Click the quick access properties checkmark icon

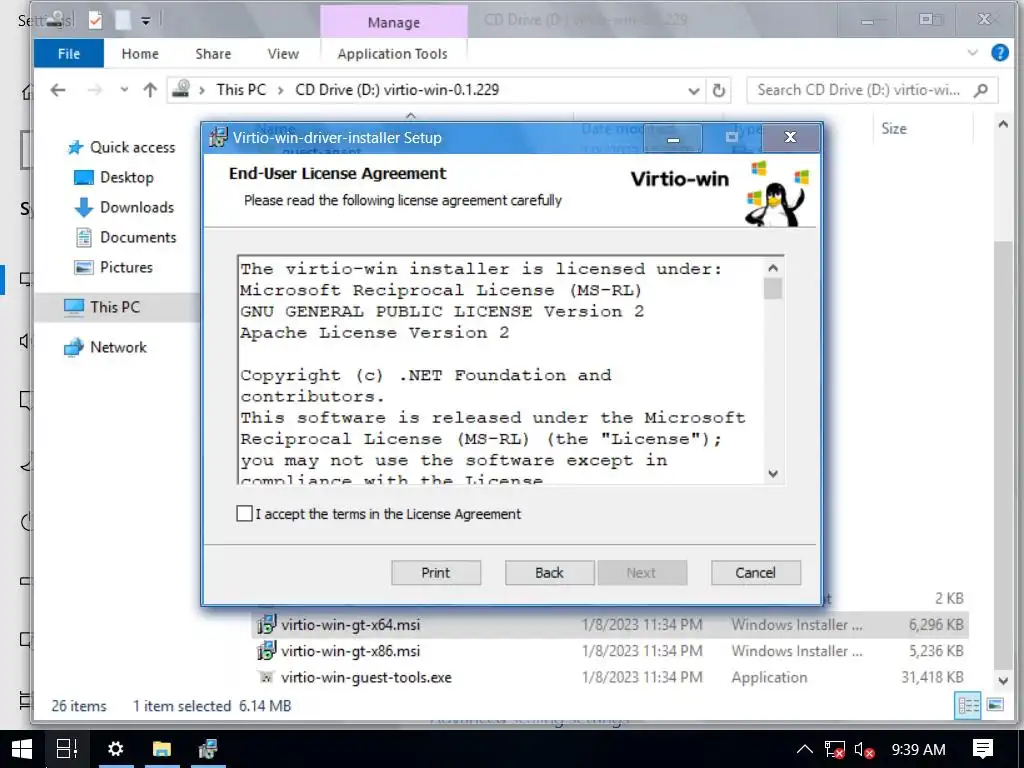tap(95, 21)
